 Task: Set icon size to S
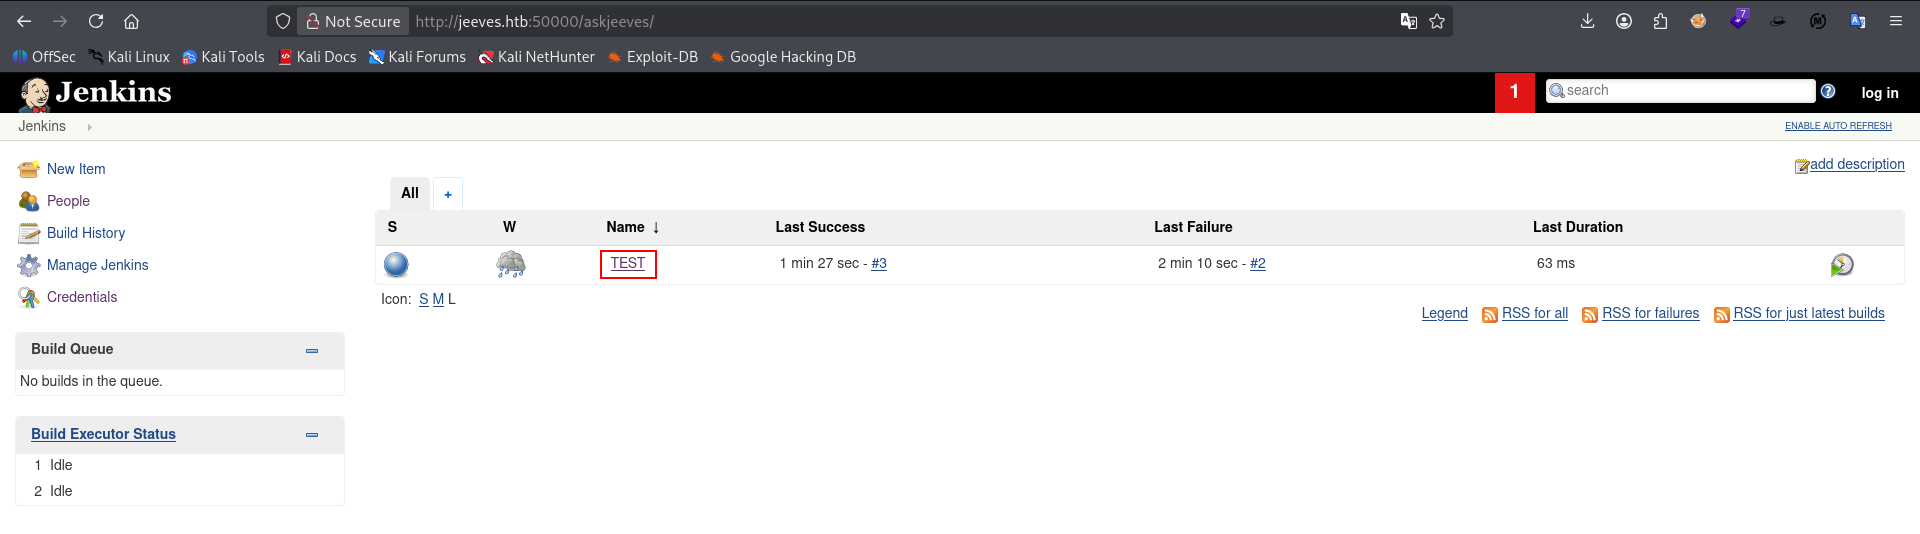424,299
